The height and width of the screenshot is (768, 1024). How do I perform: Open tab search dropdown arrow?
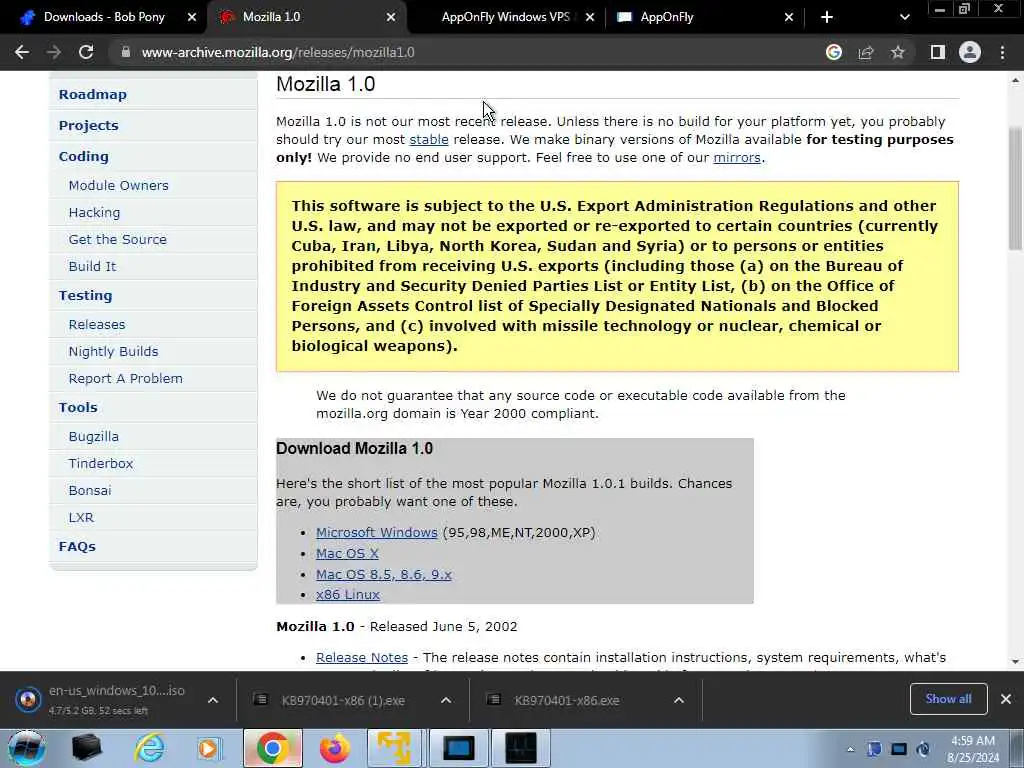(904, 17)
